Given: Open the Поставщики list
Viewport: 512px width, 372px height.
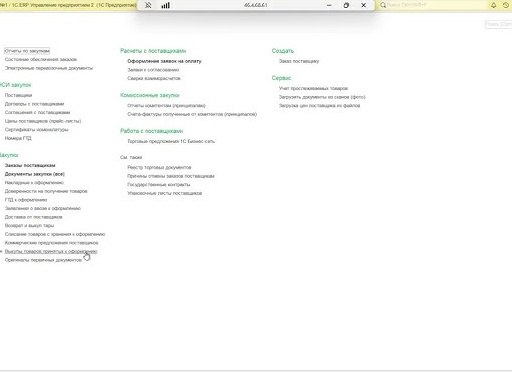Looking at the screenshot, I should click(18, 95).
